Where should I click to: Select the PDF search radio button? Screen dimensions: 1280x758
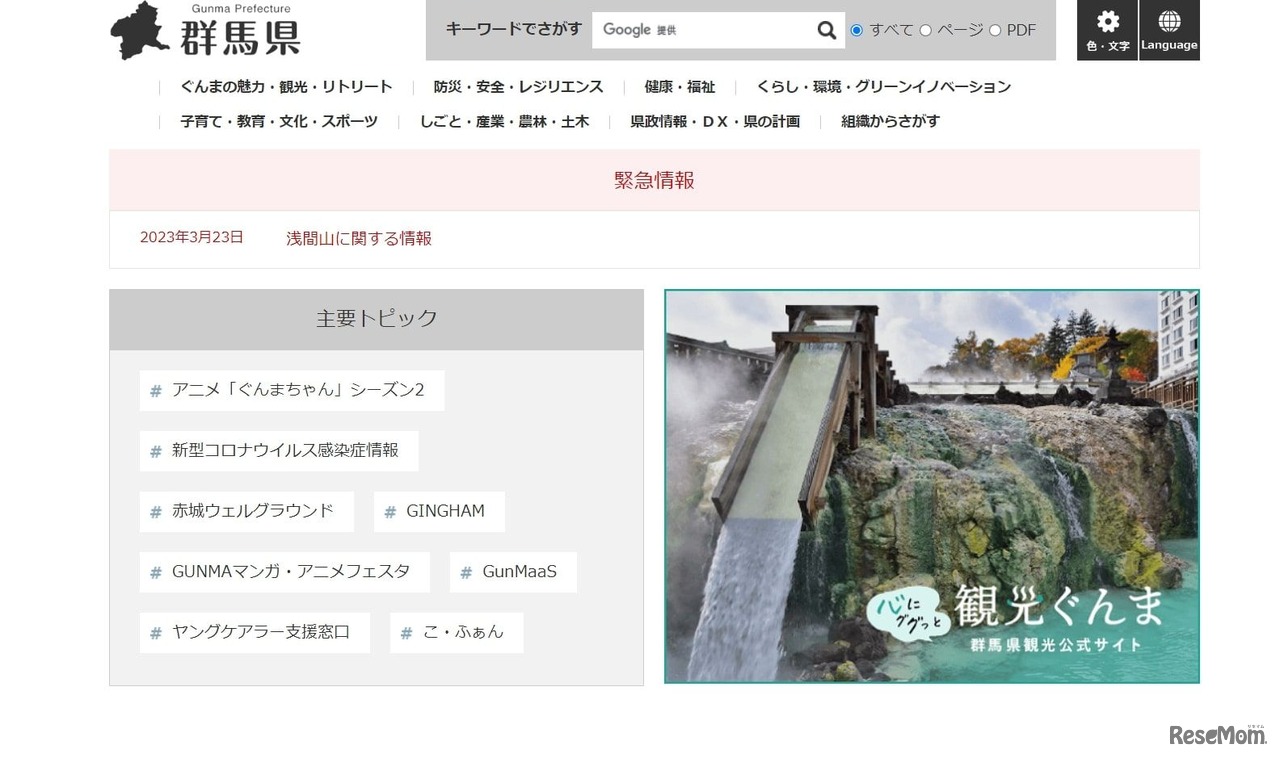point(995,30)
